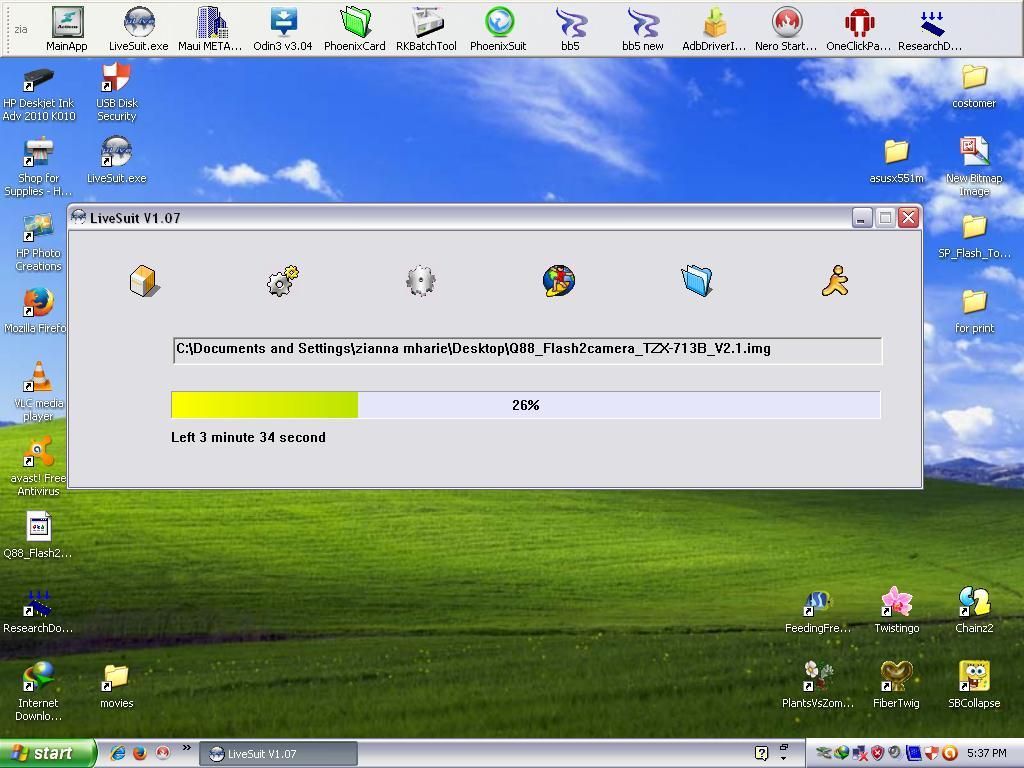Click the orange running man icon
This screenshot has width=1024, height=768.
click(x=835, y=281)
